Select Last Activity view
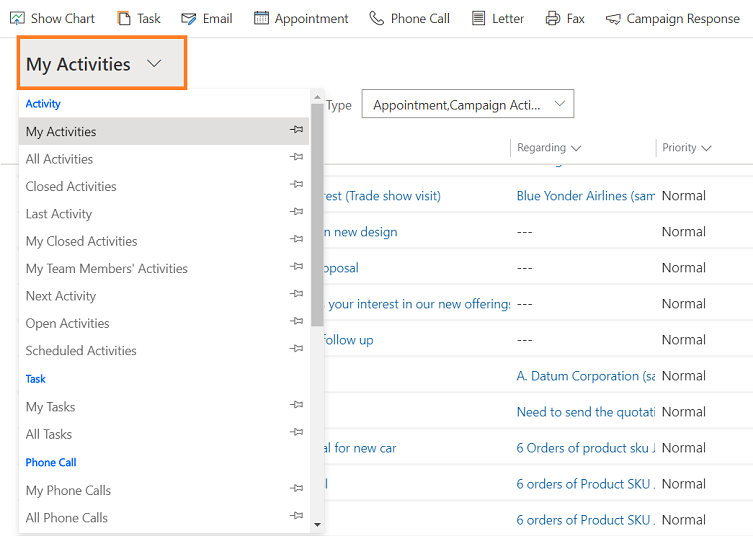 (164, 214)
